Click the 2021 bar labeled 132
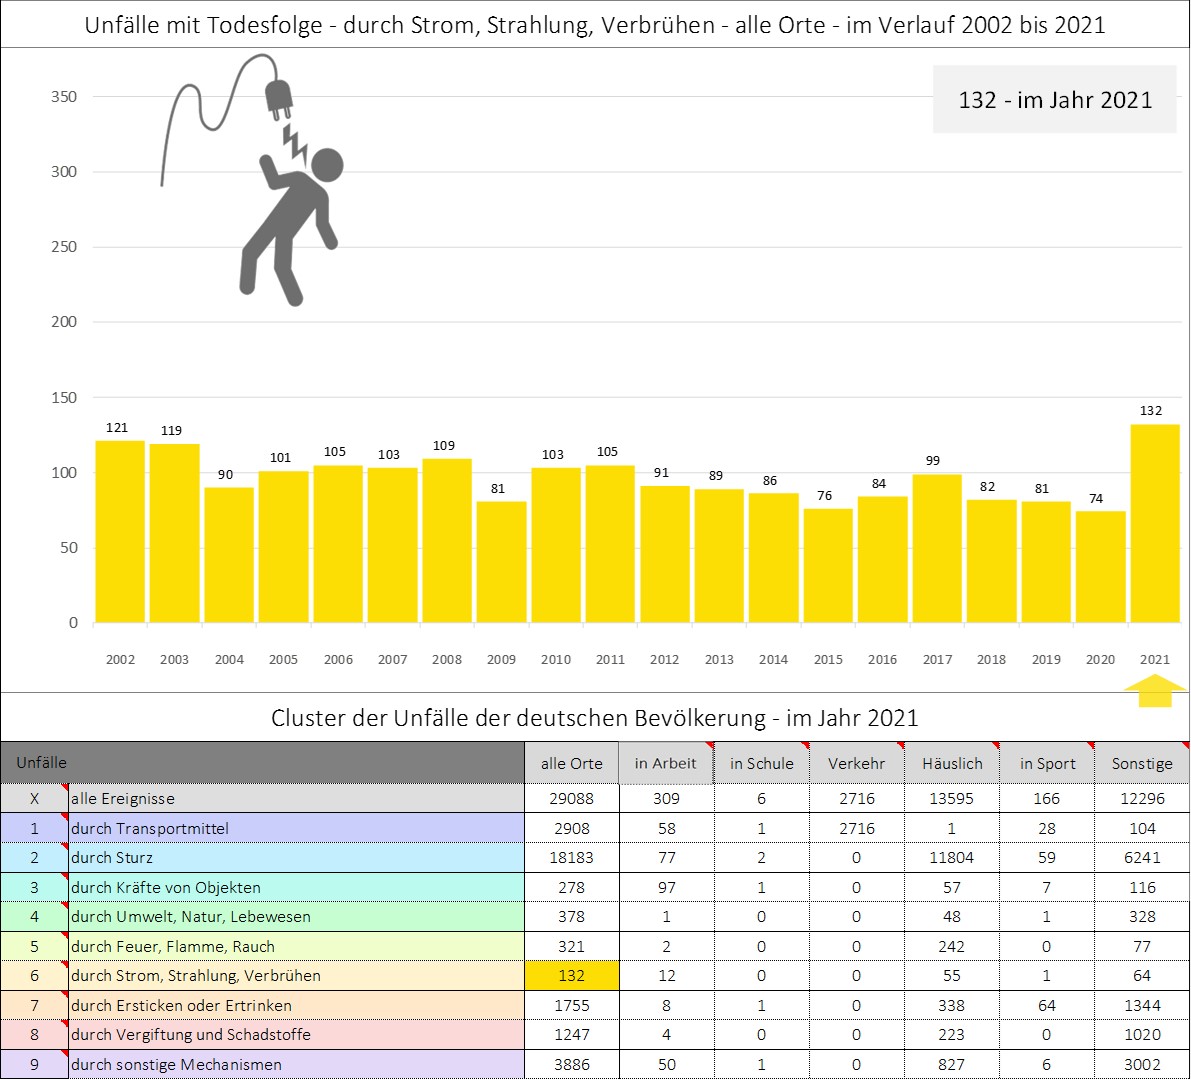 (x=1154, y=523)
